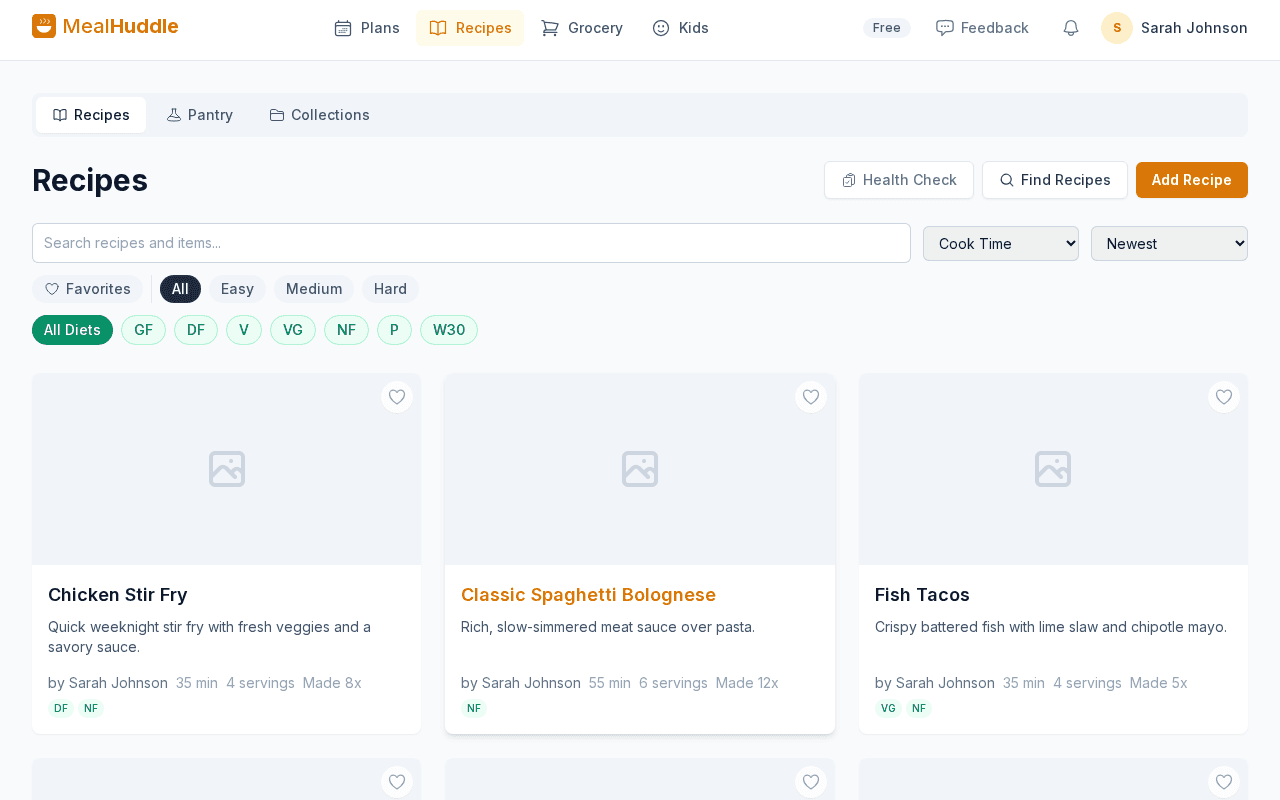
Task: Toggle the VG diet filter chip
Action: coord(293,330)
